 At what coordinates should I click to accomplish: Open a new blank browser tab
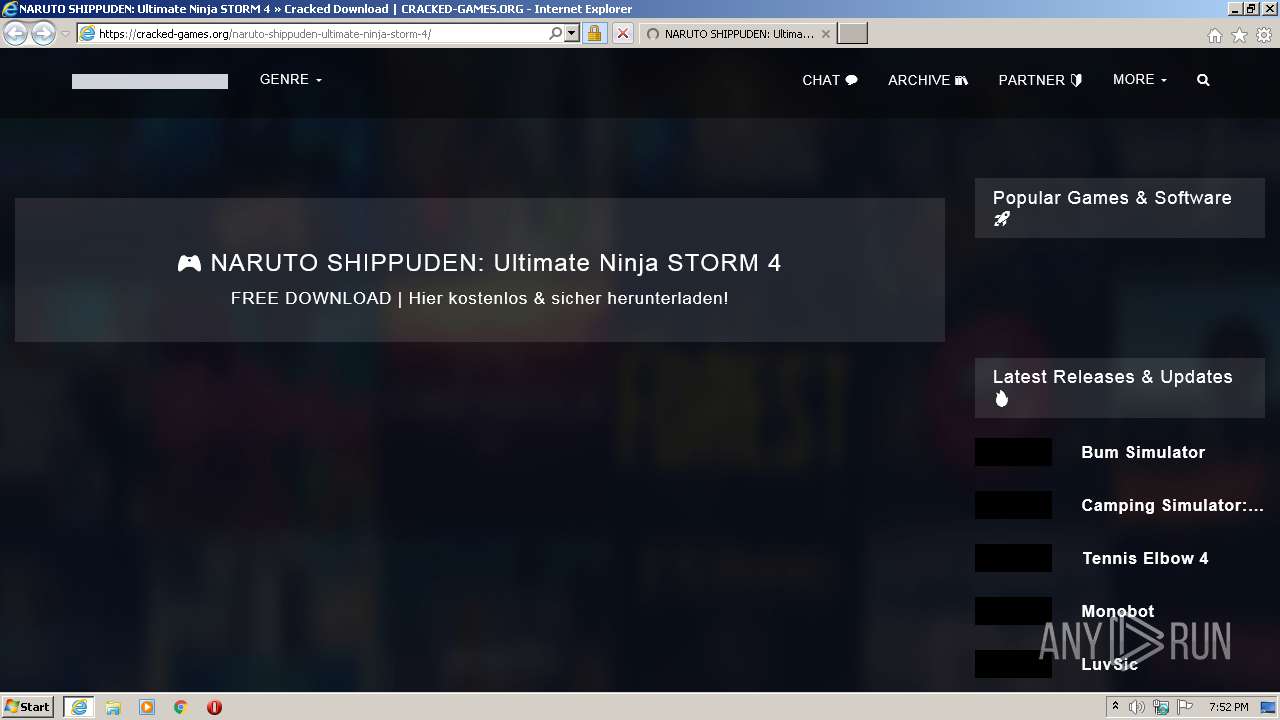(852, 34)
